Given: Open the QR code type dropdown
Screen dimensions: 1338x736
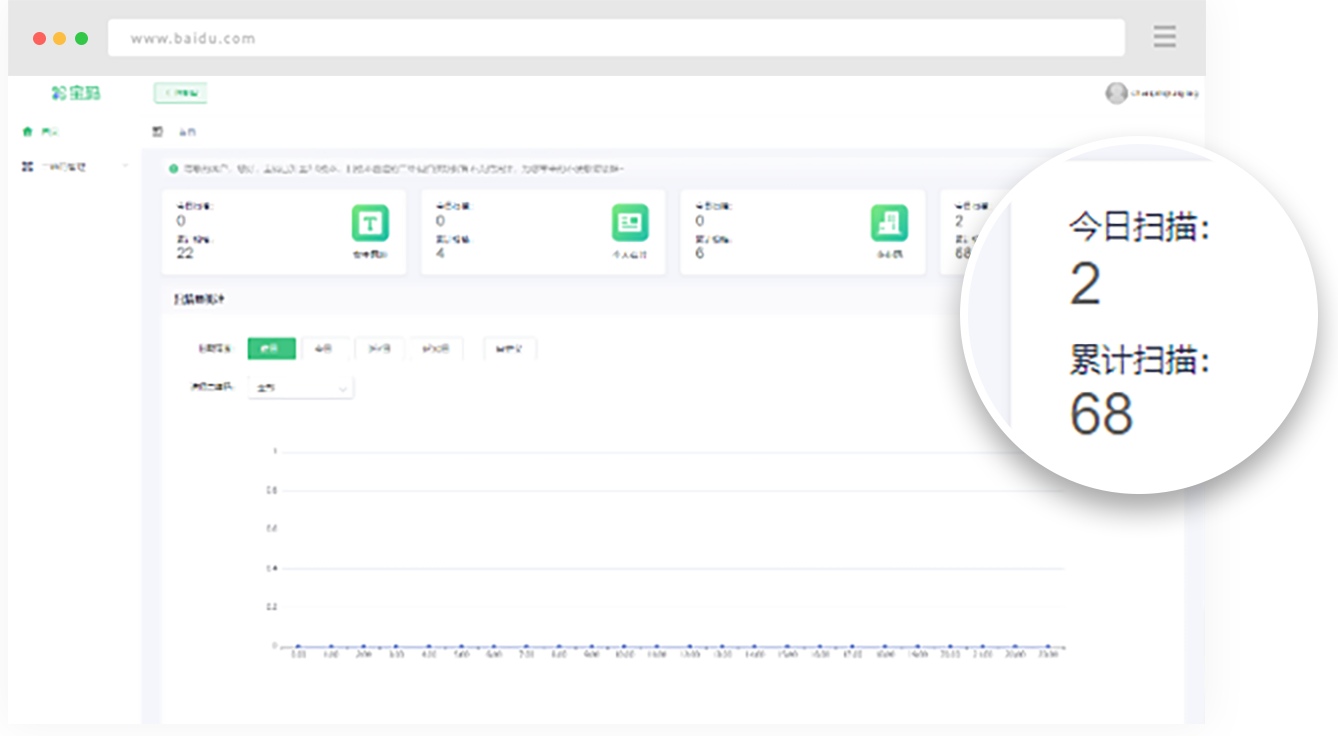Looking at the screenshot, I should (x=300, y=387).
